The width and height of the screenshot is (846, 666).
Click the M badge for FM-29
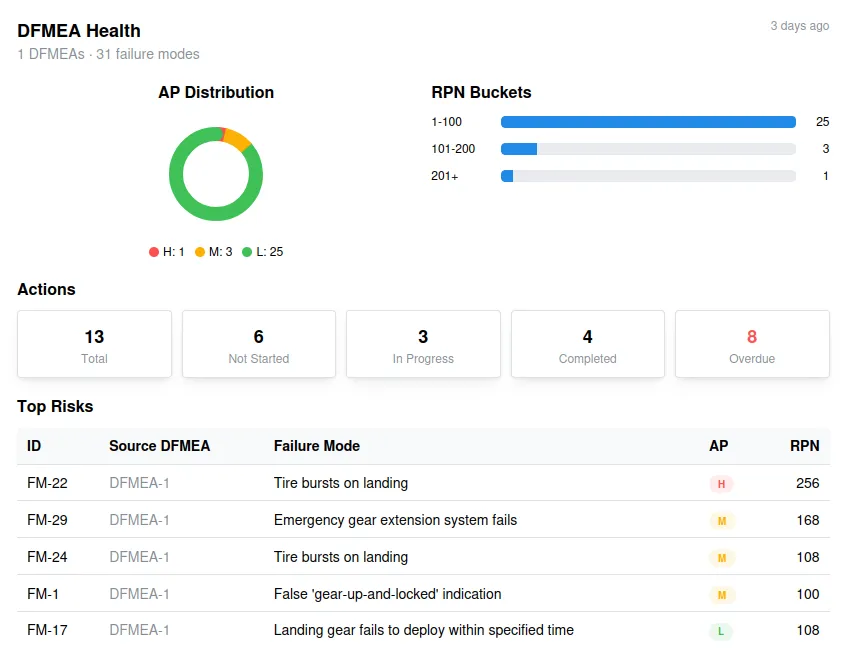click(722, 521)
